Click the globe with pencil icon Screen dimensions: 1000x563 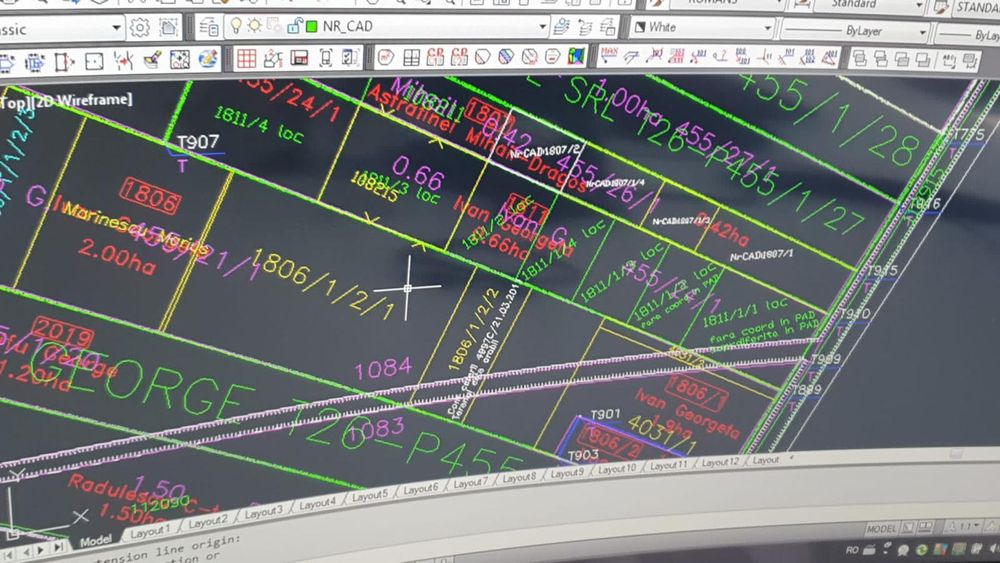pyautogui.click(x=207, y=59)
